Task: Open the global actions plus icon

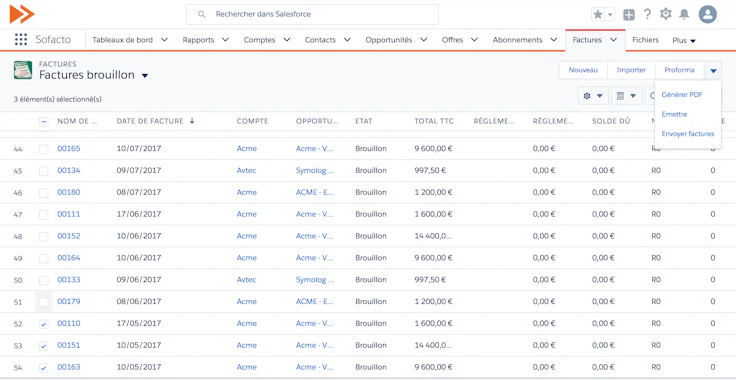Action: coord(629,15)
